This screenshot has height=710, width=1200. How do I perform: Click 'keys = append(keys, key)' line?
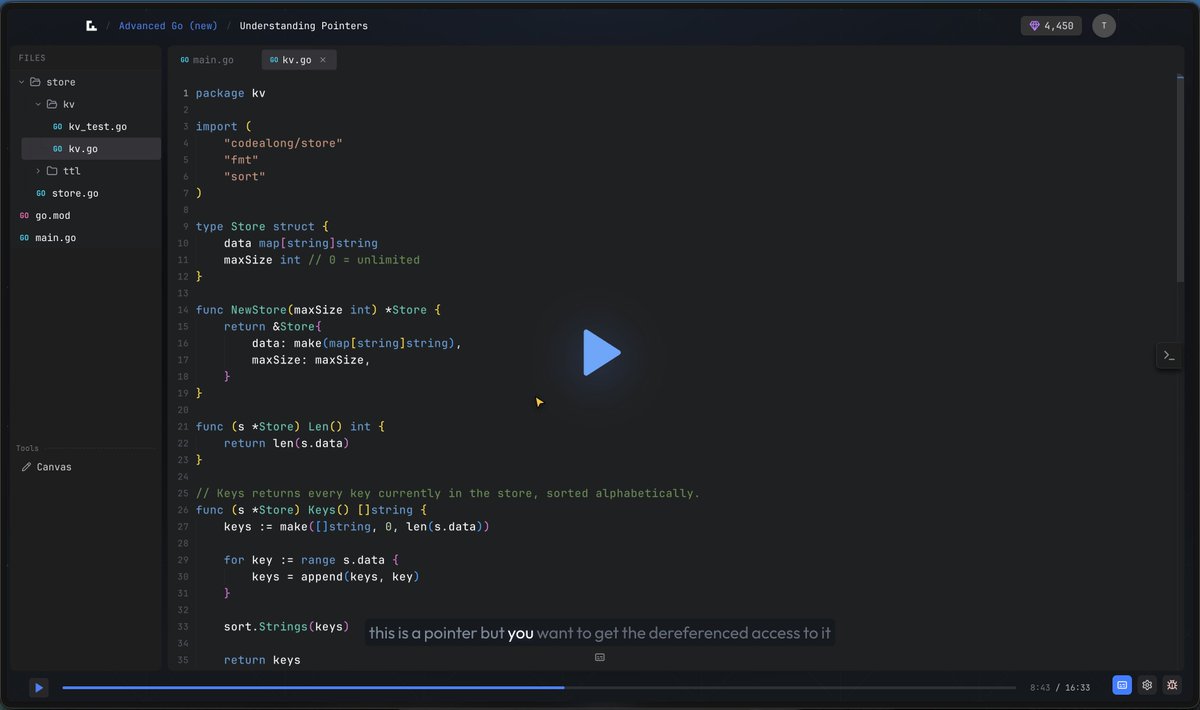(336, 577)
